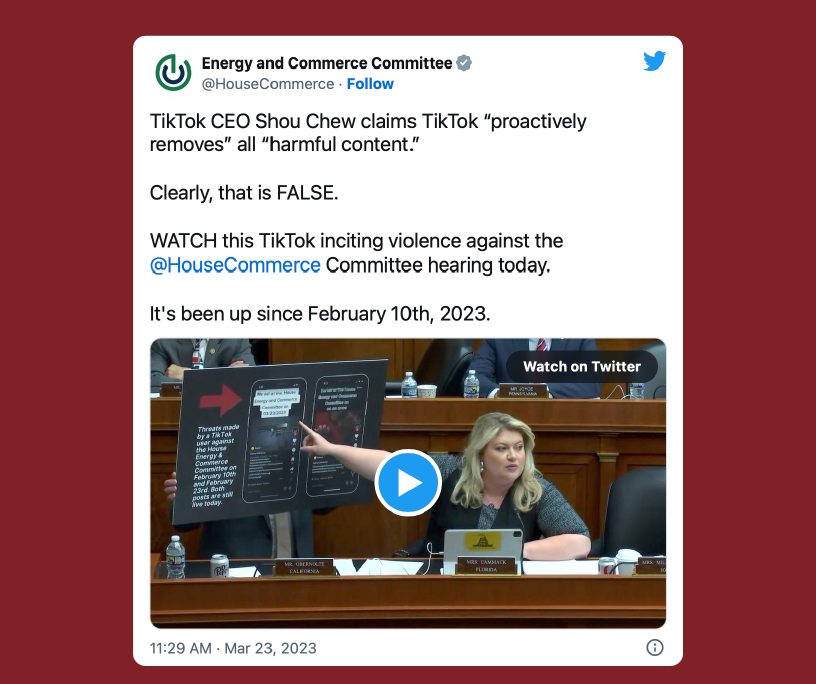Click the Energy and Commerce Committee avatar logo

173,73
